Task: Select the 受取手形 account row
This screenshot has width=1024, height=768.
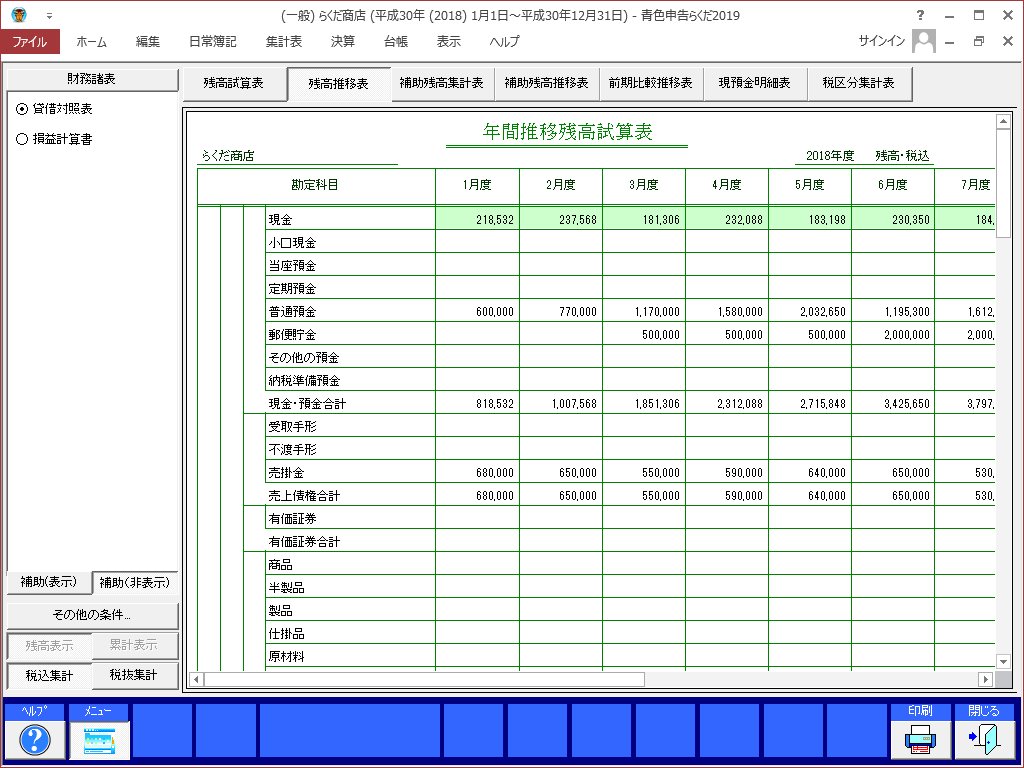Action: 351,426
